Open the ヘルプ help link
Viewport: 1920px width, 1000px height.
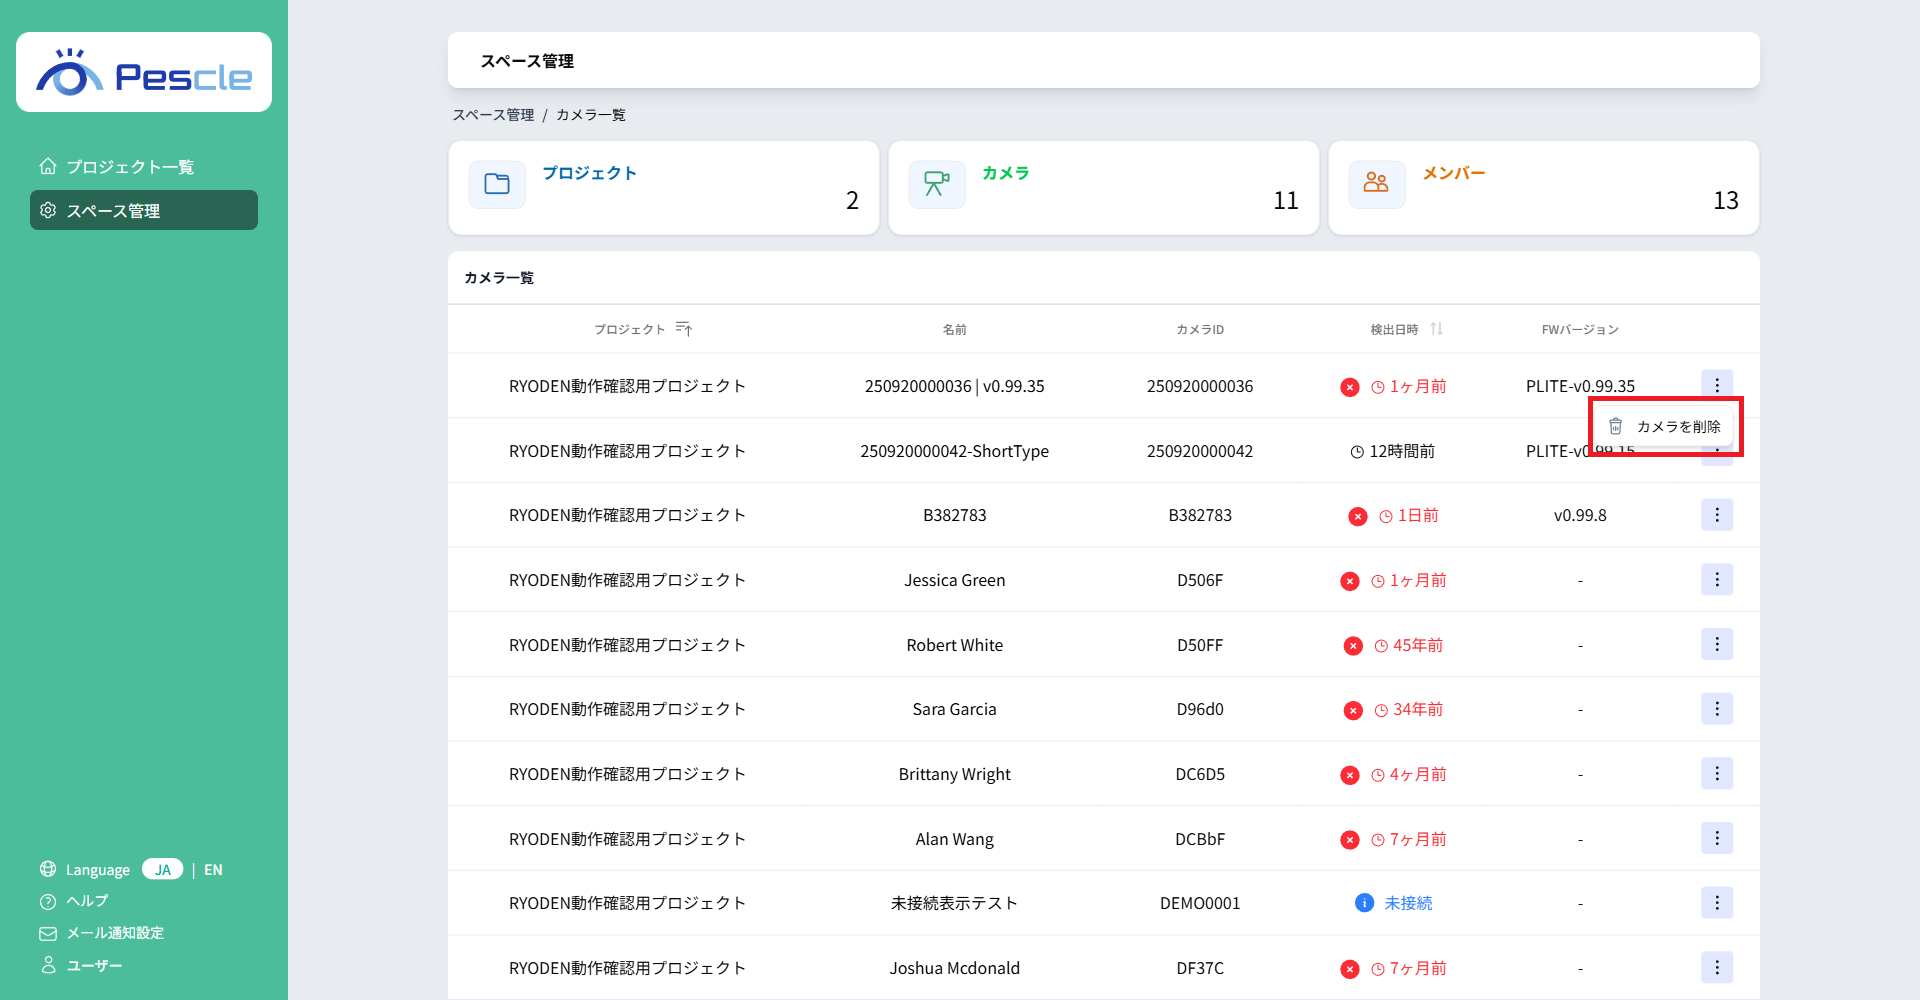point(86,901)
